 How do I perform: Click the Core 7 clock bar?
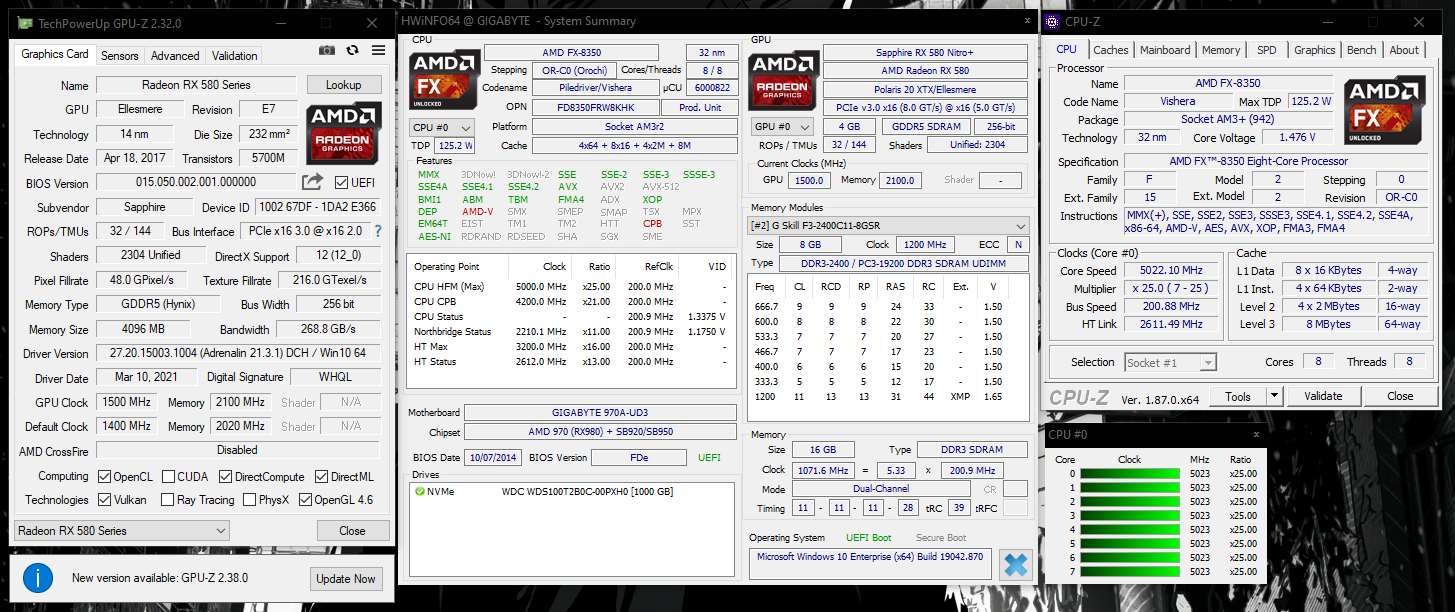coord(1129,572)
